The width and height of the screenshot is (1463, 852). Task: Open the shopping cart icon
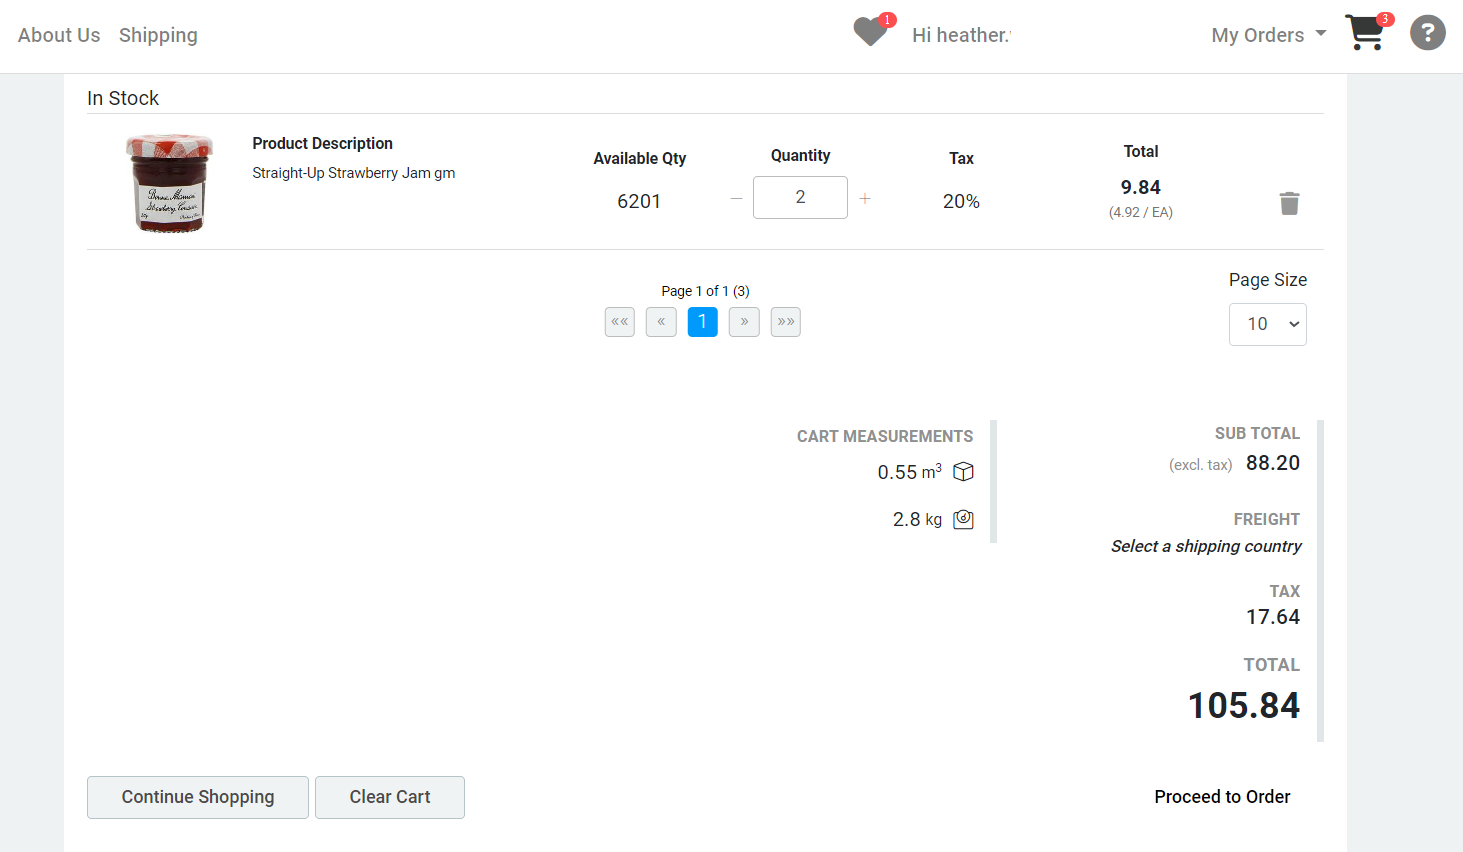1366,33
